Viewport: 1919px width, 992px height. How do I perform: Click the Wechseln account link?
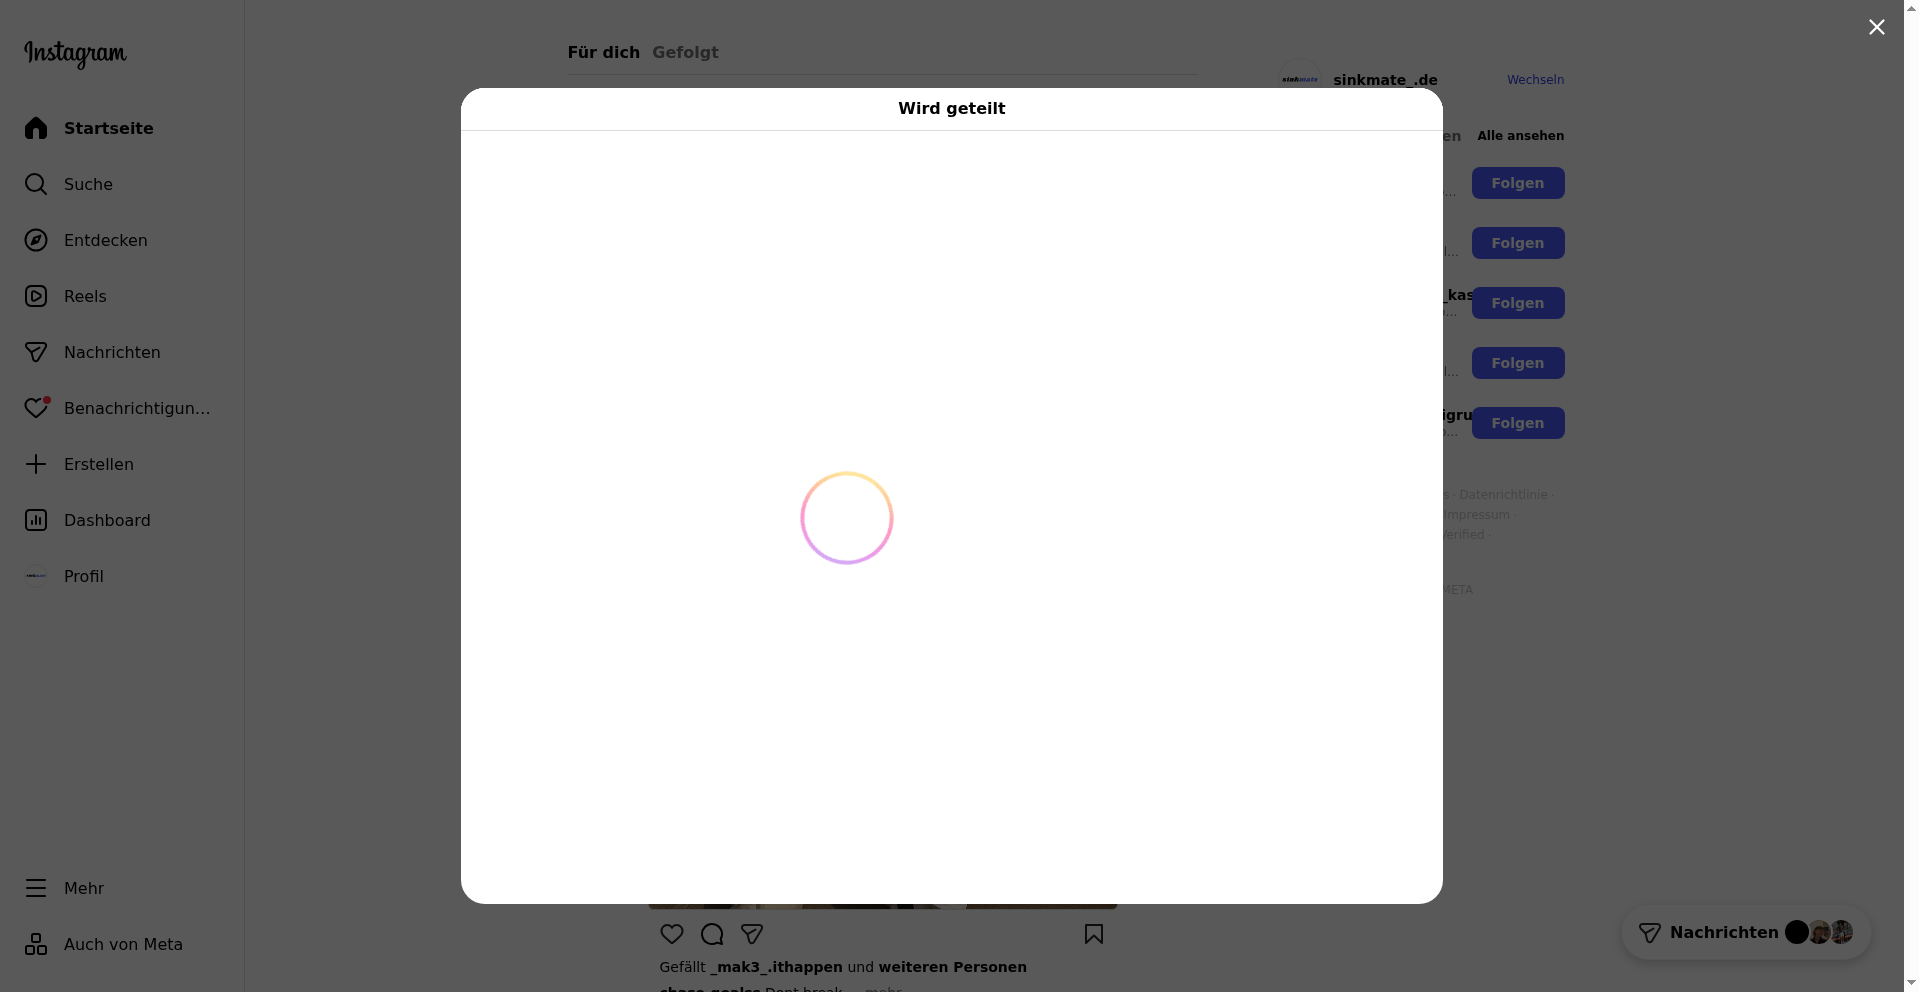click(x=1535, y=80)
